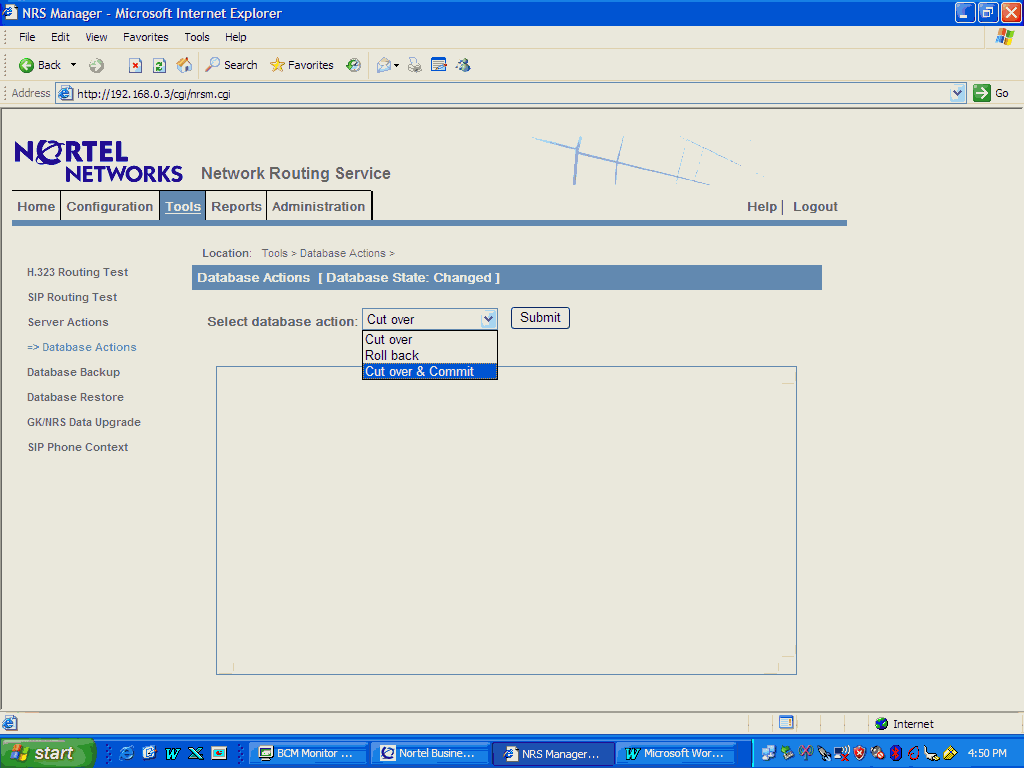
Task: Switch to Nortel Business taskbar window
Action: point(430,754)
